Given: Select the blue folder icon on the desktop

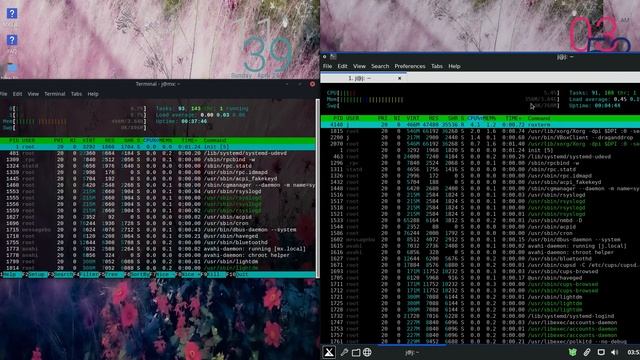Looking at the screenshot, I should 11,68.
